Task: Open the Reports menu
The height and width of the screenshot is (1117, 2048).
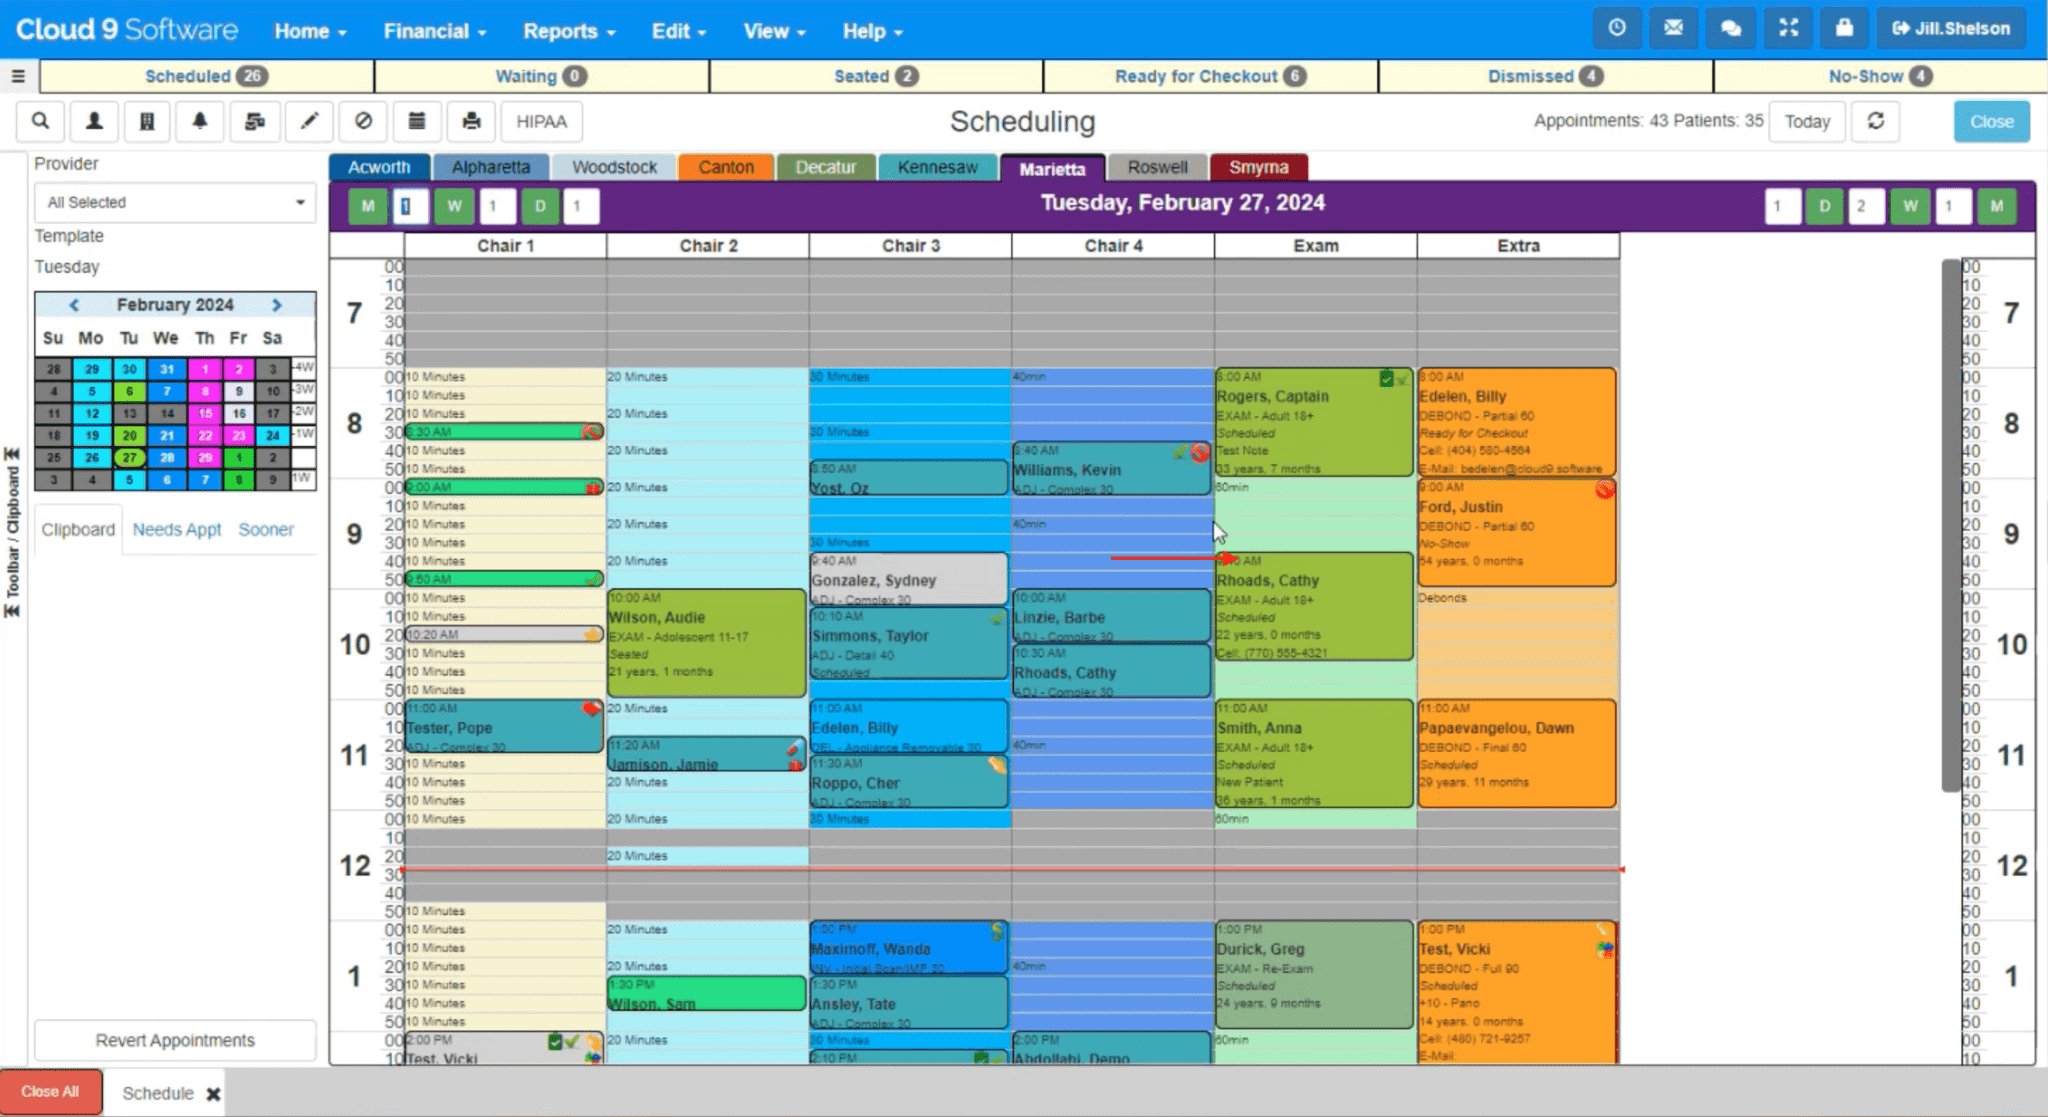Action: point(569,31)
